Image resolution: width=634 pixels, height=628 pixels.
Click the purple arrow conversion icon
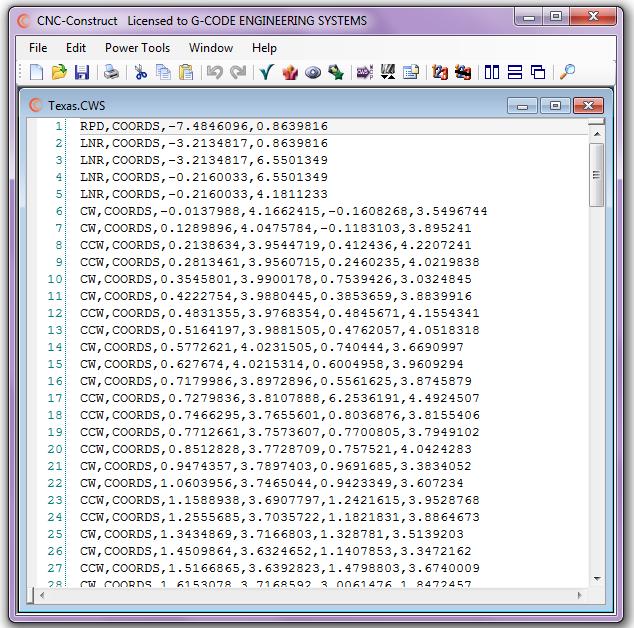[x=365, y=72]
